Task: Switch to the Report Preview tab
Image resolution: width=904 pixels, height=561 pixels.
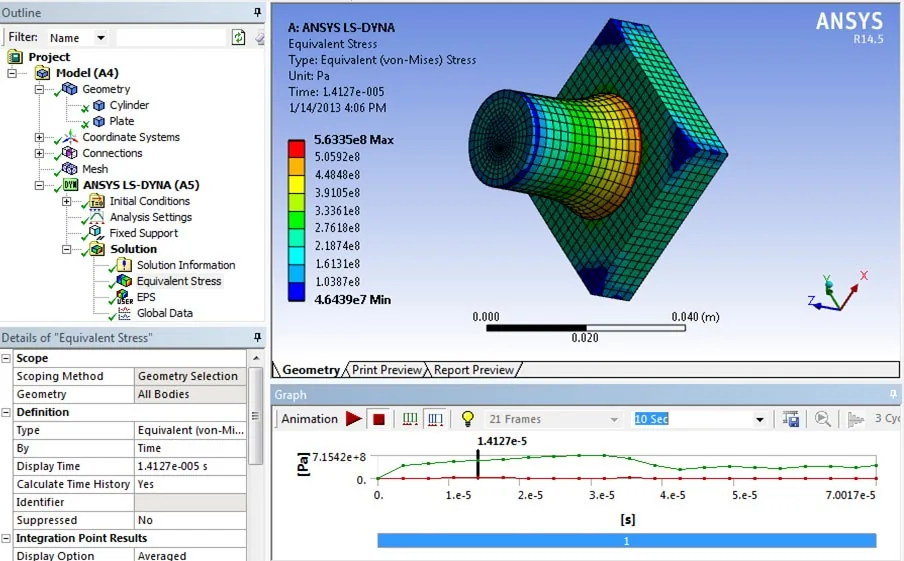Action: click(473, 370)
